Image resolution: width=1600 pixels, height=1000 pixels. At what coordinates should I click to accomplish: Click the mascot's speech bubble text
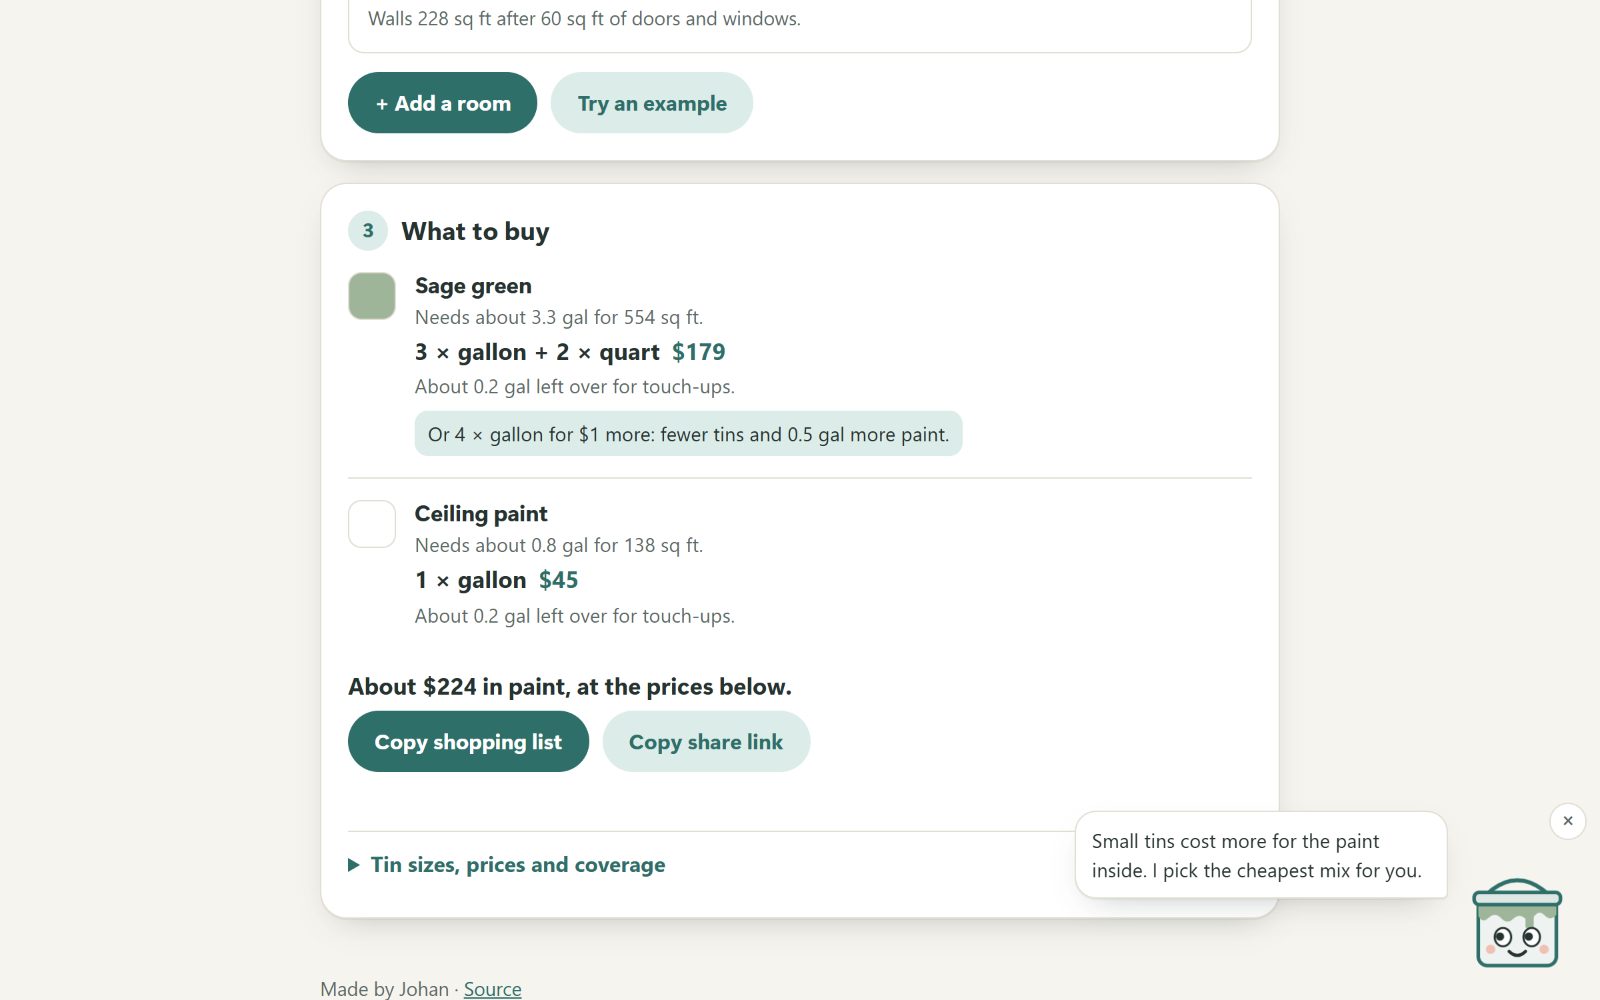click(x=1257, y=856)
